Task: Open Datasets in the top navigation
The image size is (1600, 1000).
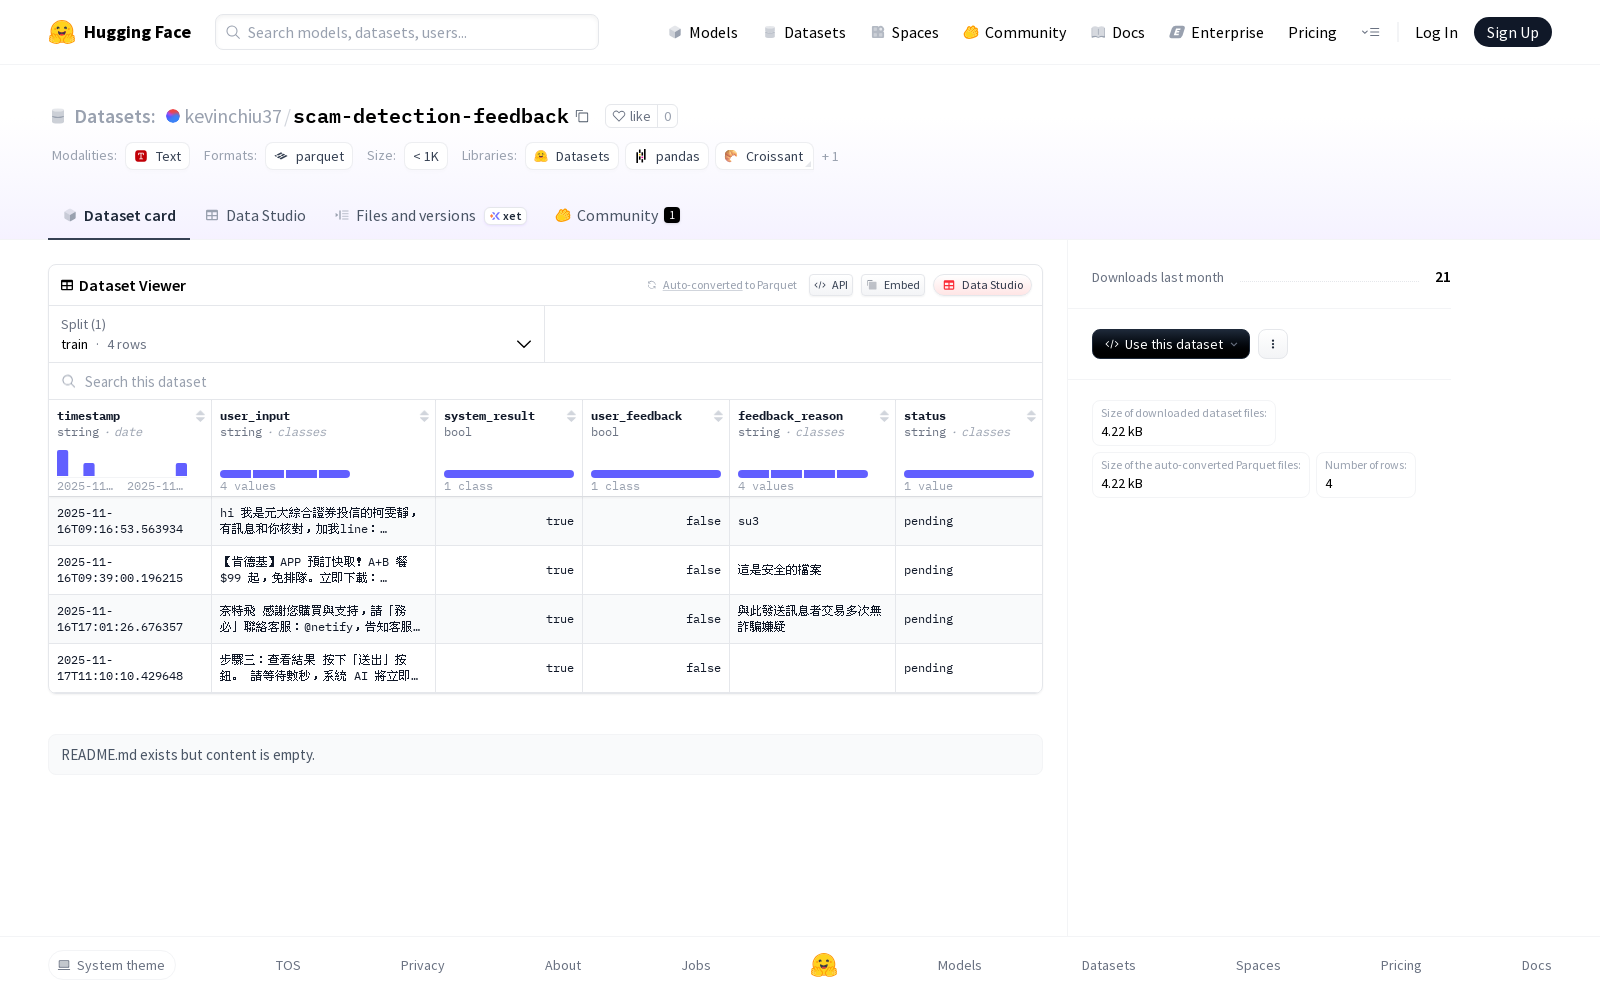Action: [804, 32]
